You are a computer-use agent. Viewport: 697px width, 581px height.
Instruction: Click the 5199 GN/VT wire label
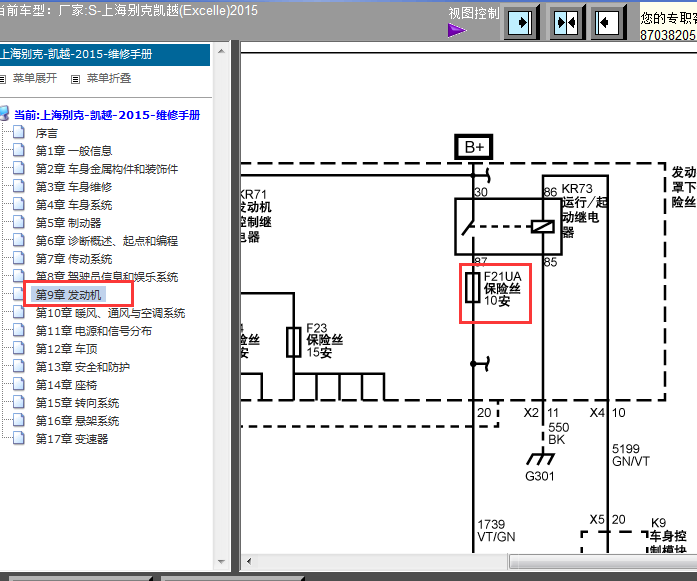click(631, 455)
